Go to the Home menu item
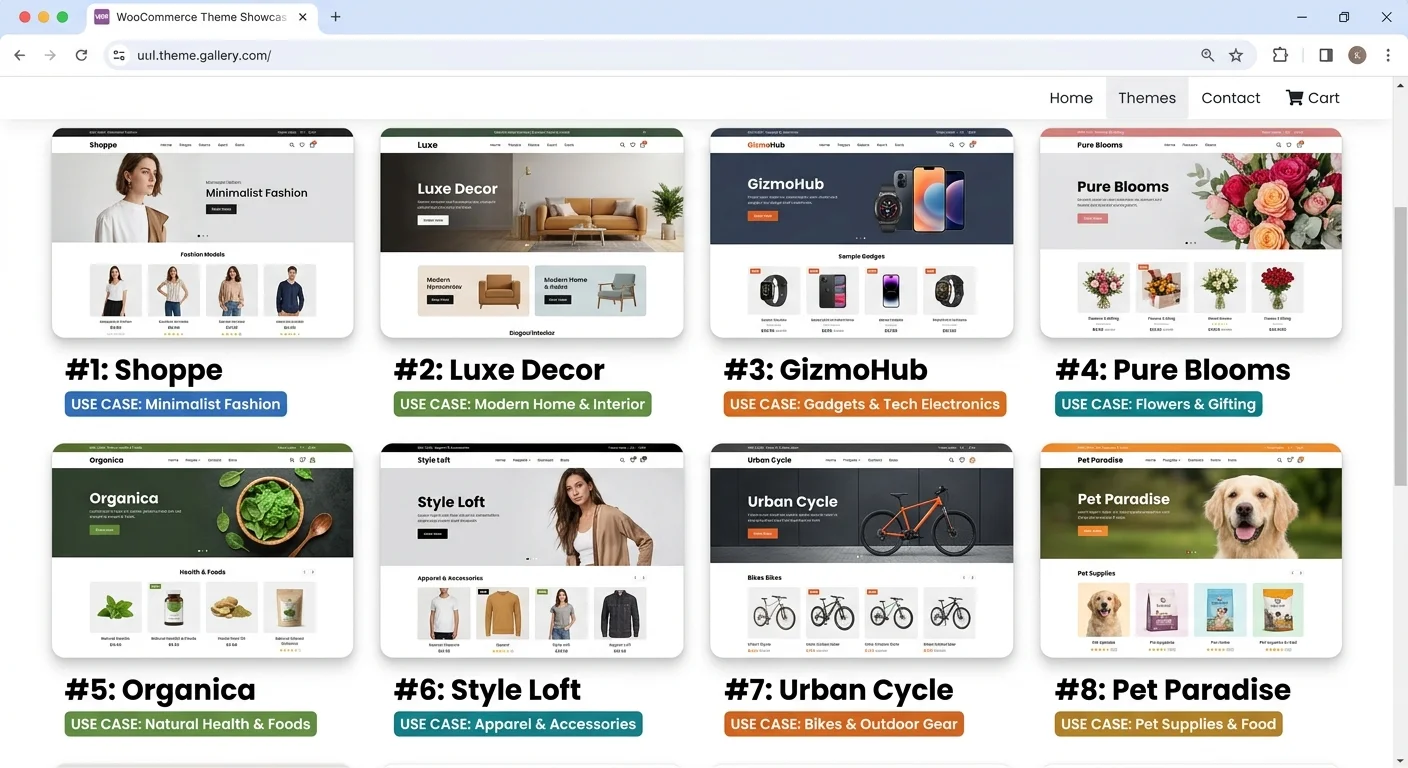The height and width of the screenshot is (768, 1408). click(1070, 98)
